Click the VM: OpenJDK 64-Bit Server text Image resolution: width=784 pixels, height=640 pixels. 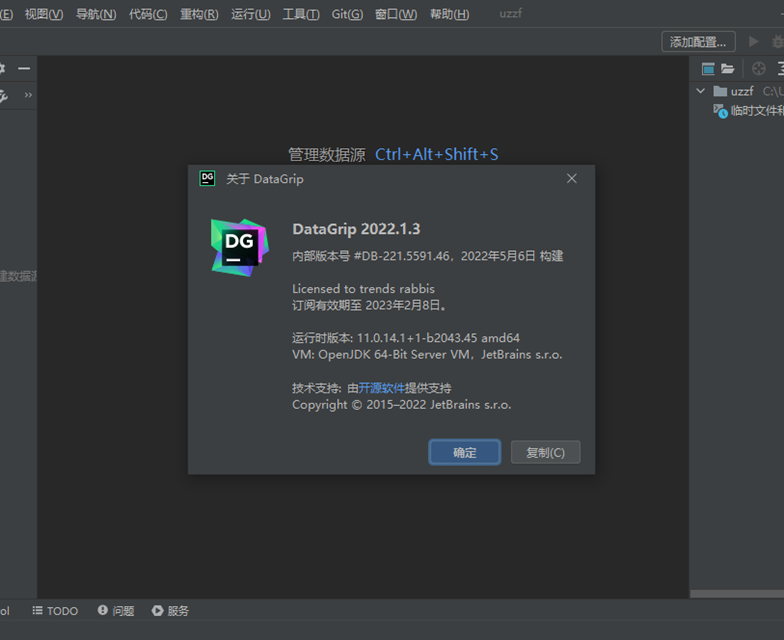(x=428, y=354)
